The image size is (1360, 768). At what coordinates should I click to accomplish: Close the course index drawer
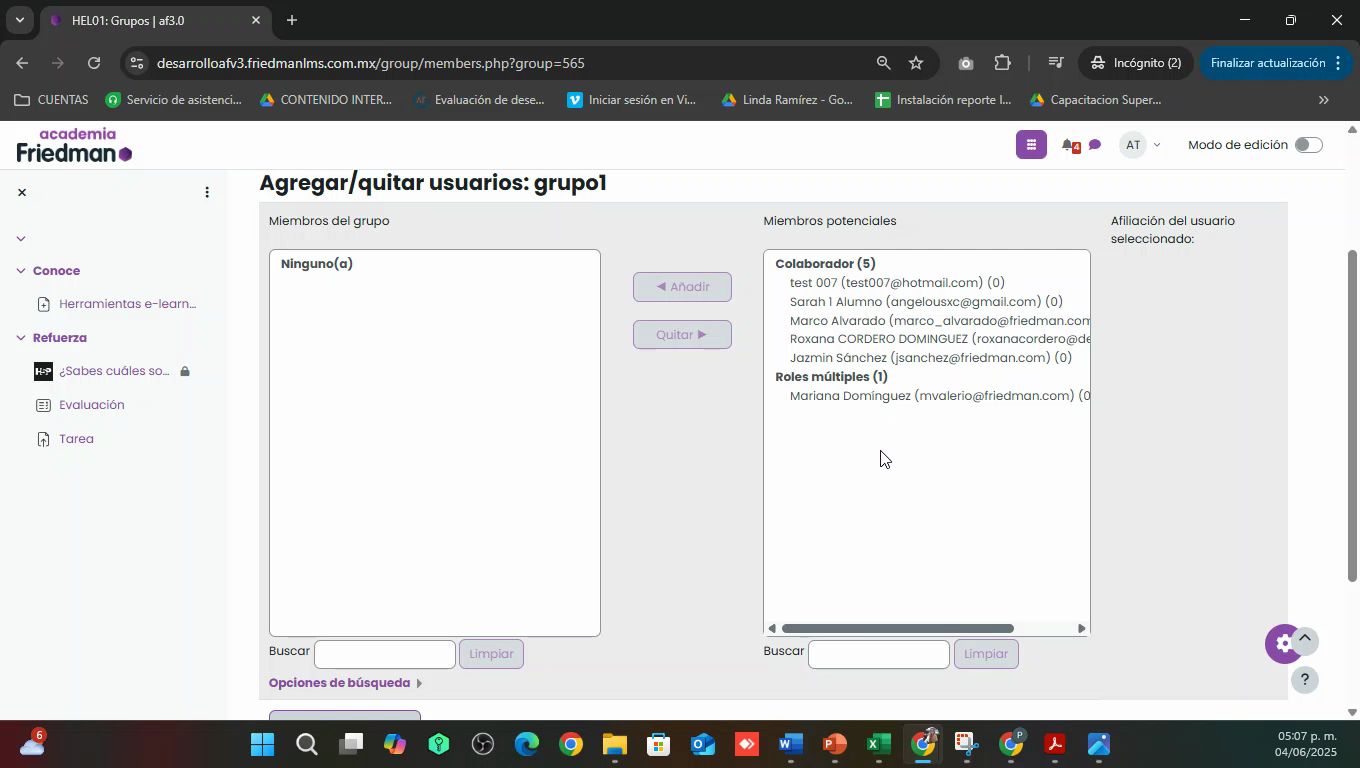22,192
